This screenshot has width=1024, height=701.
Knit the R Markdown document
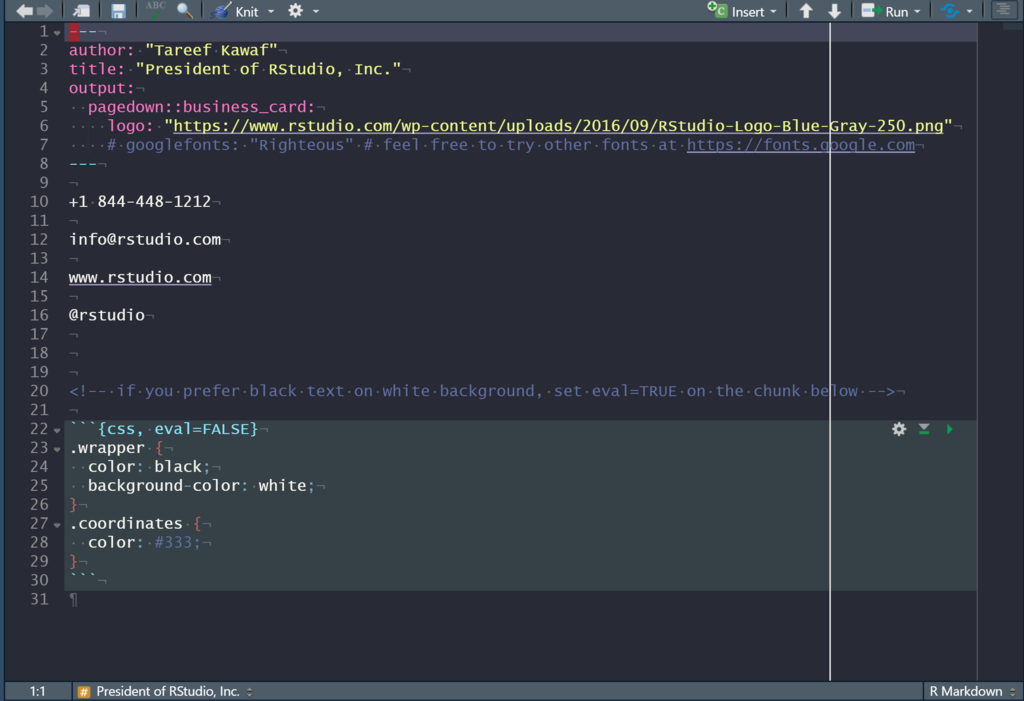tap(236, 11)
